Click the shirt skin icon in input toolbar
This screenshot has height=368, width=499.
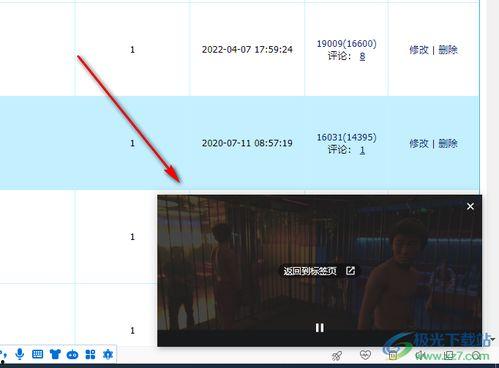click(x=55, y=354)
